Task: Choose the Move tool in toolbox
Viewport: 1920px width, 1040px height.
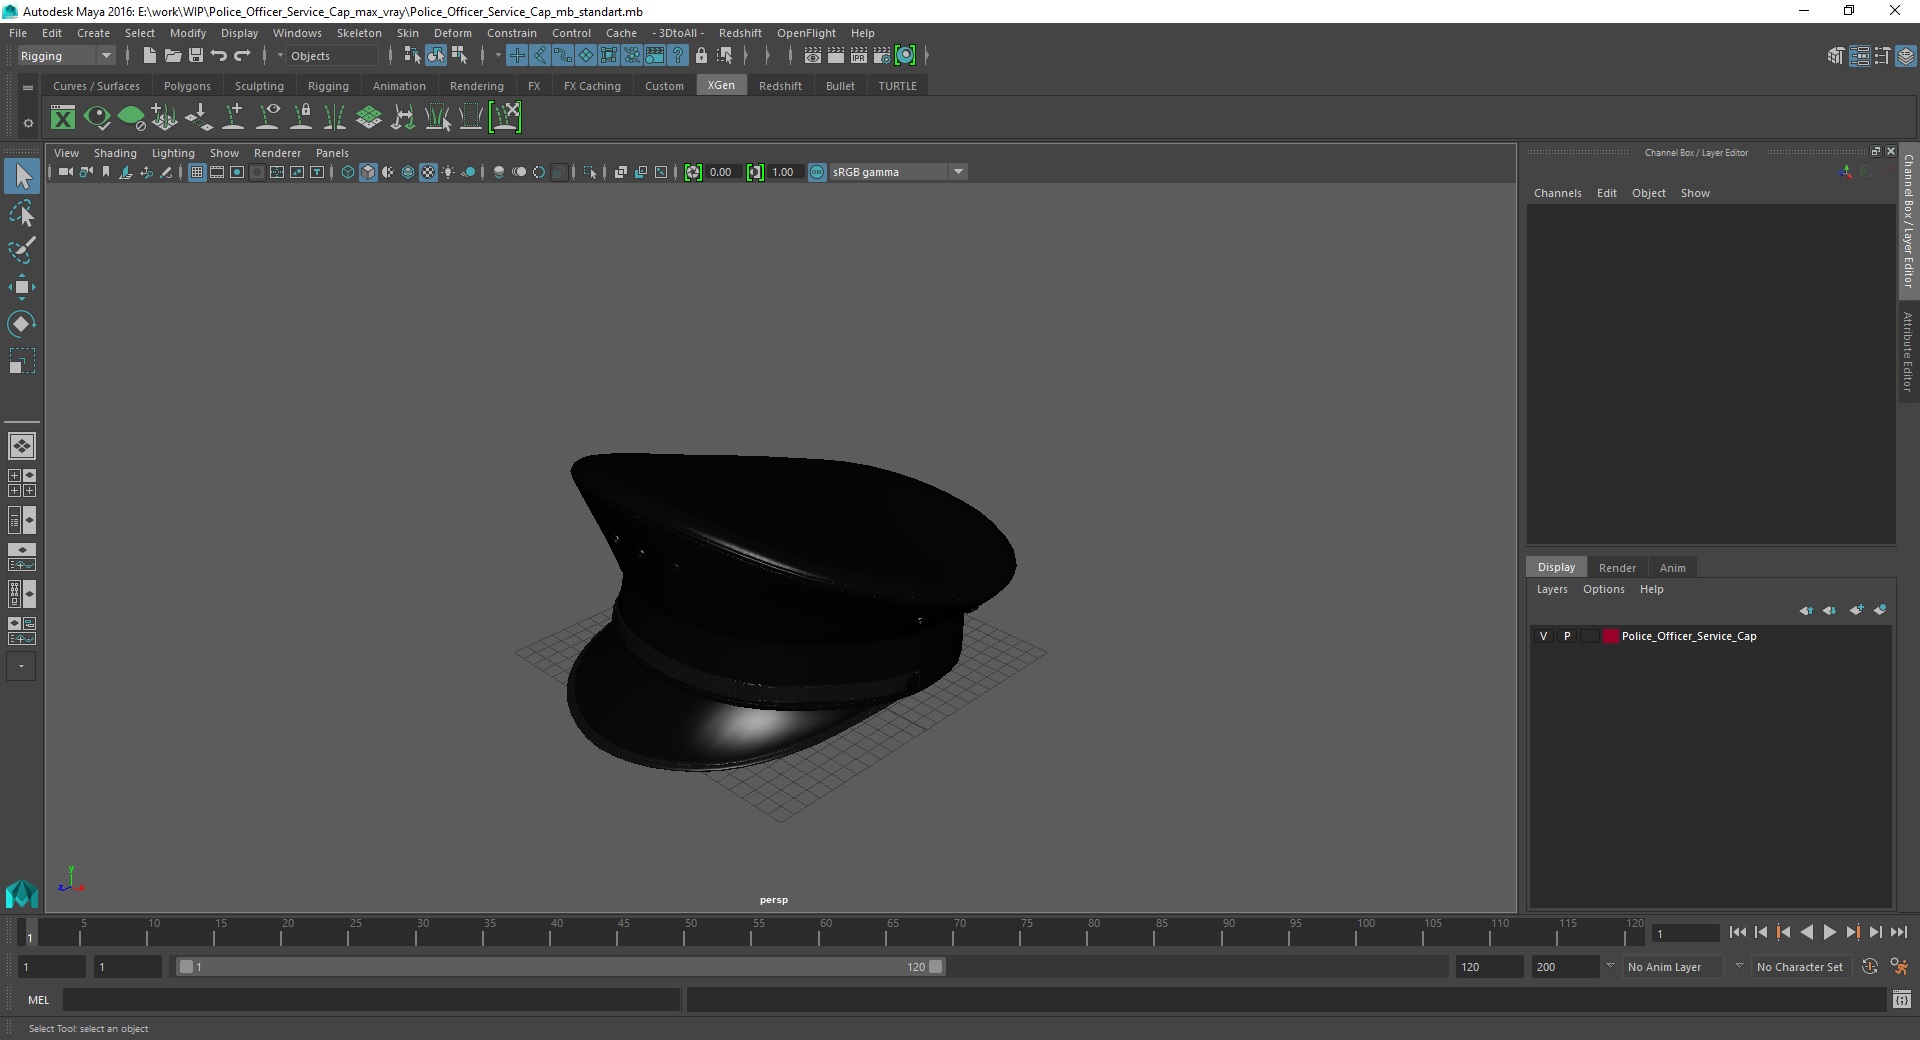Action: [x=22, y=287]
